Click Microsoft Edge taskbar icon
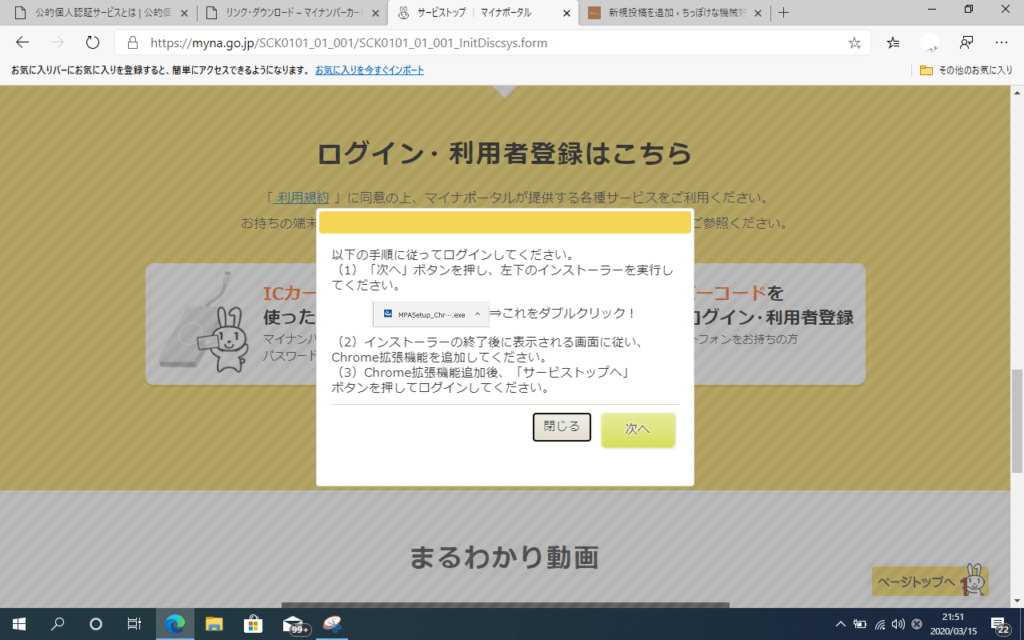This screenshot has width=1024, height=640. click(x=174, y=624)
